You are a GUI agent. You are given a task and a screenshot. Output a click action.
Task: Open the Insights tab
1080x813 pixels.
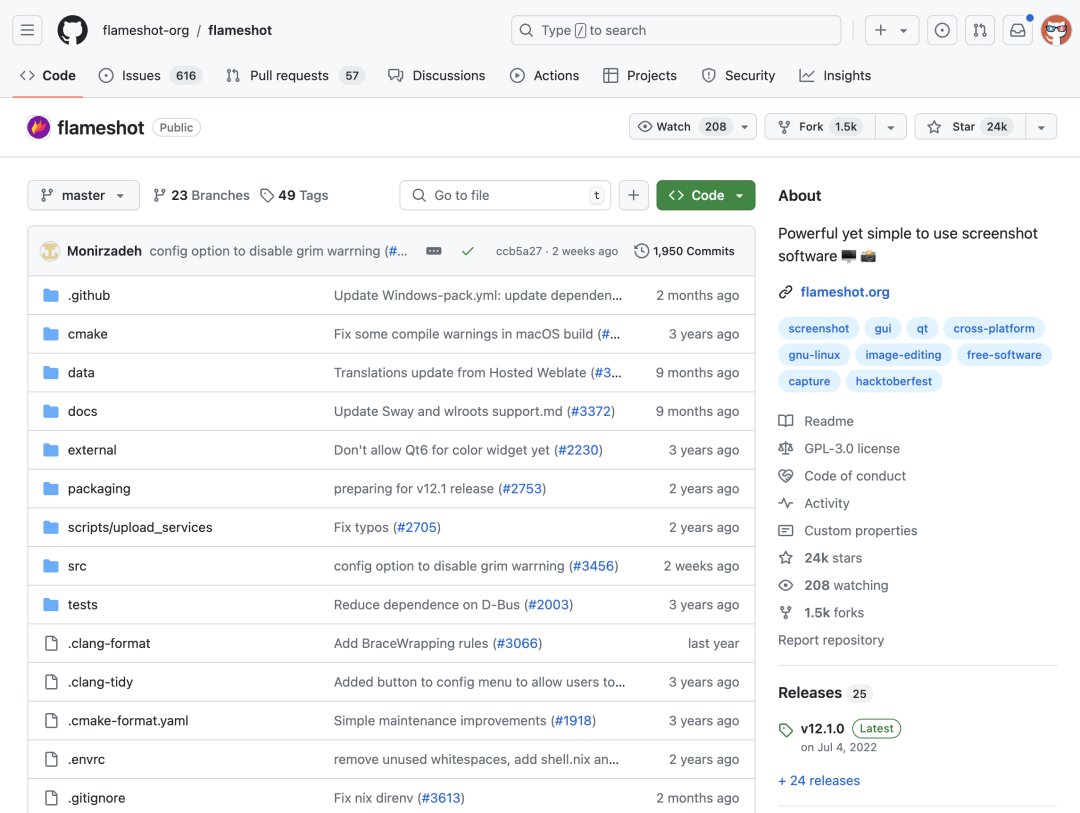835,75
